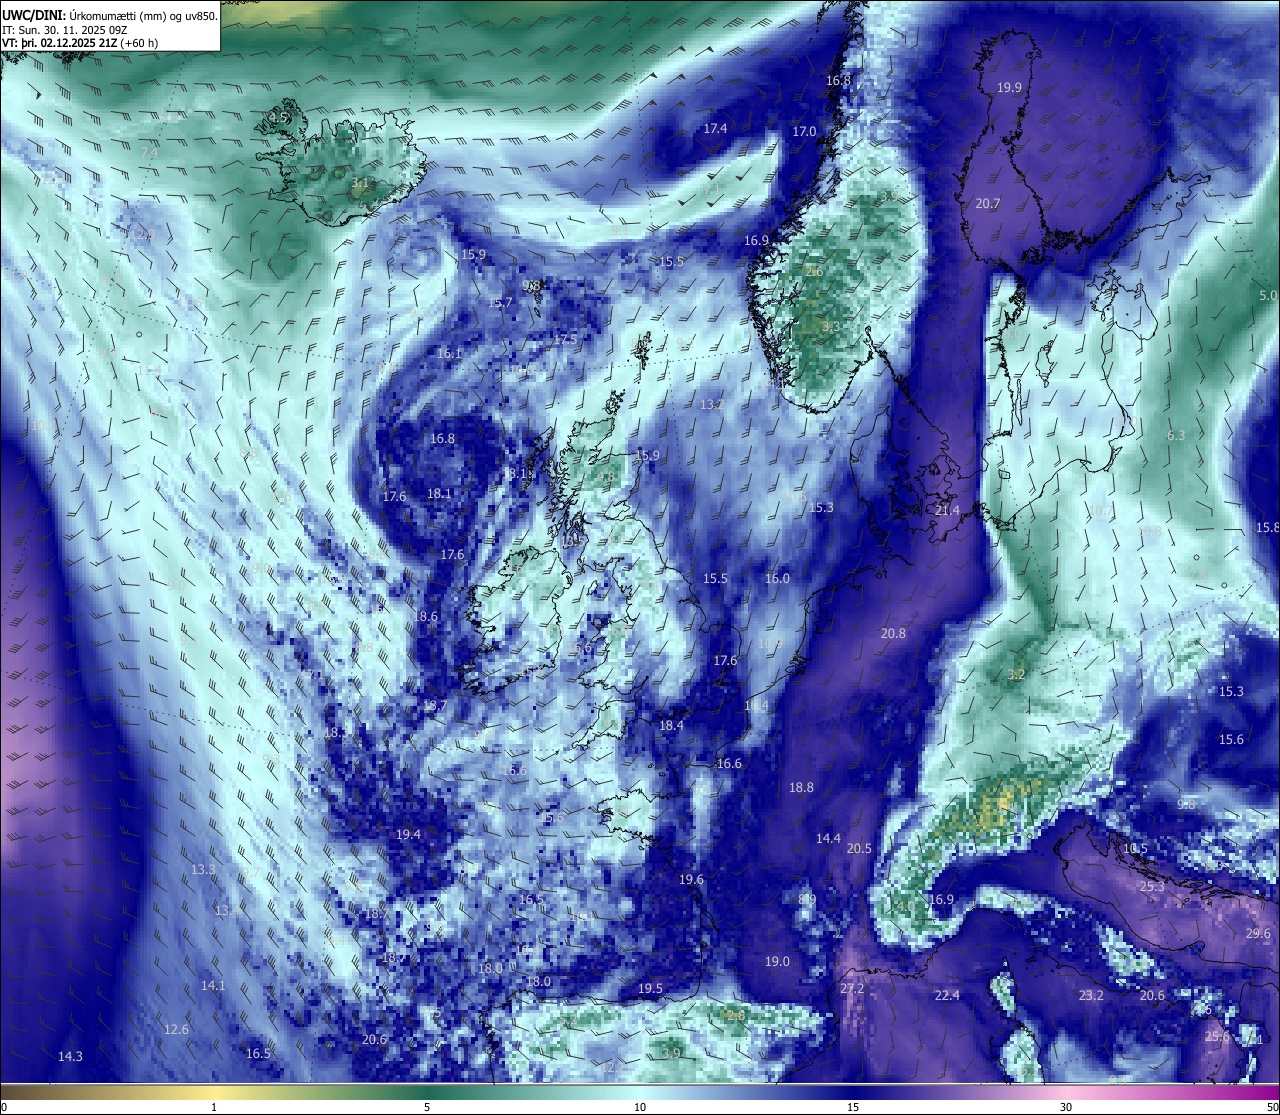Click the map value 25.3 near the Adriatic

tap(1152, 887)
